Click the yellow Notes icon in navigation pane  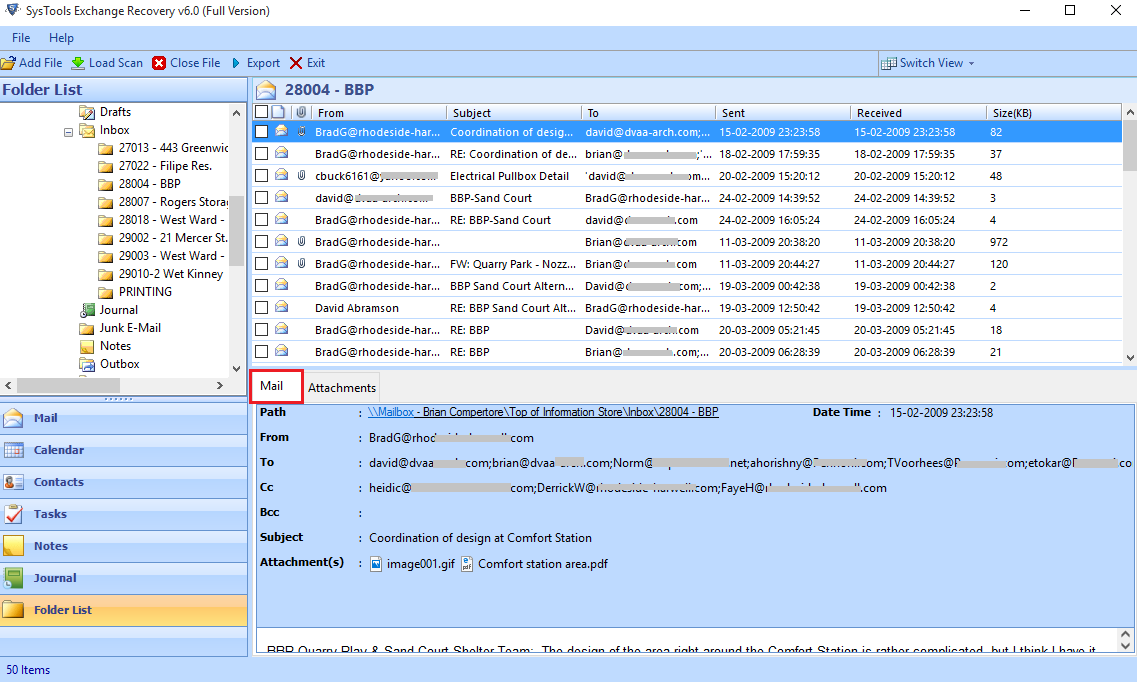click(13, 546)
